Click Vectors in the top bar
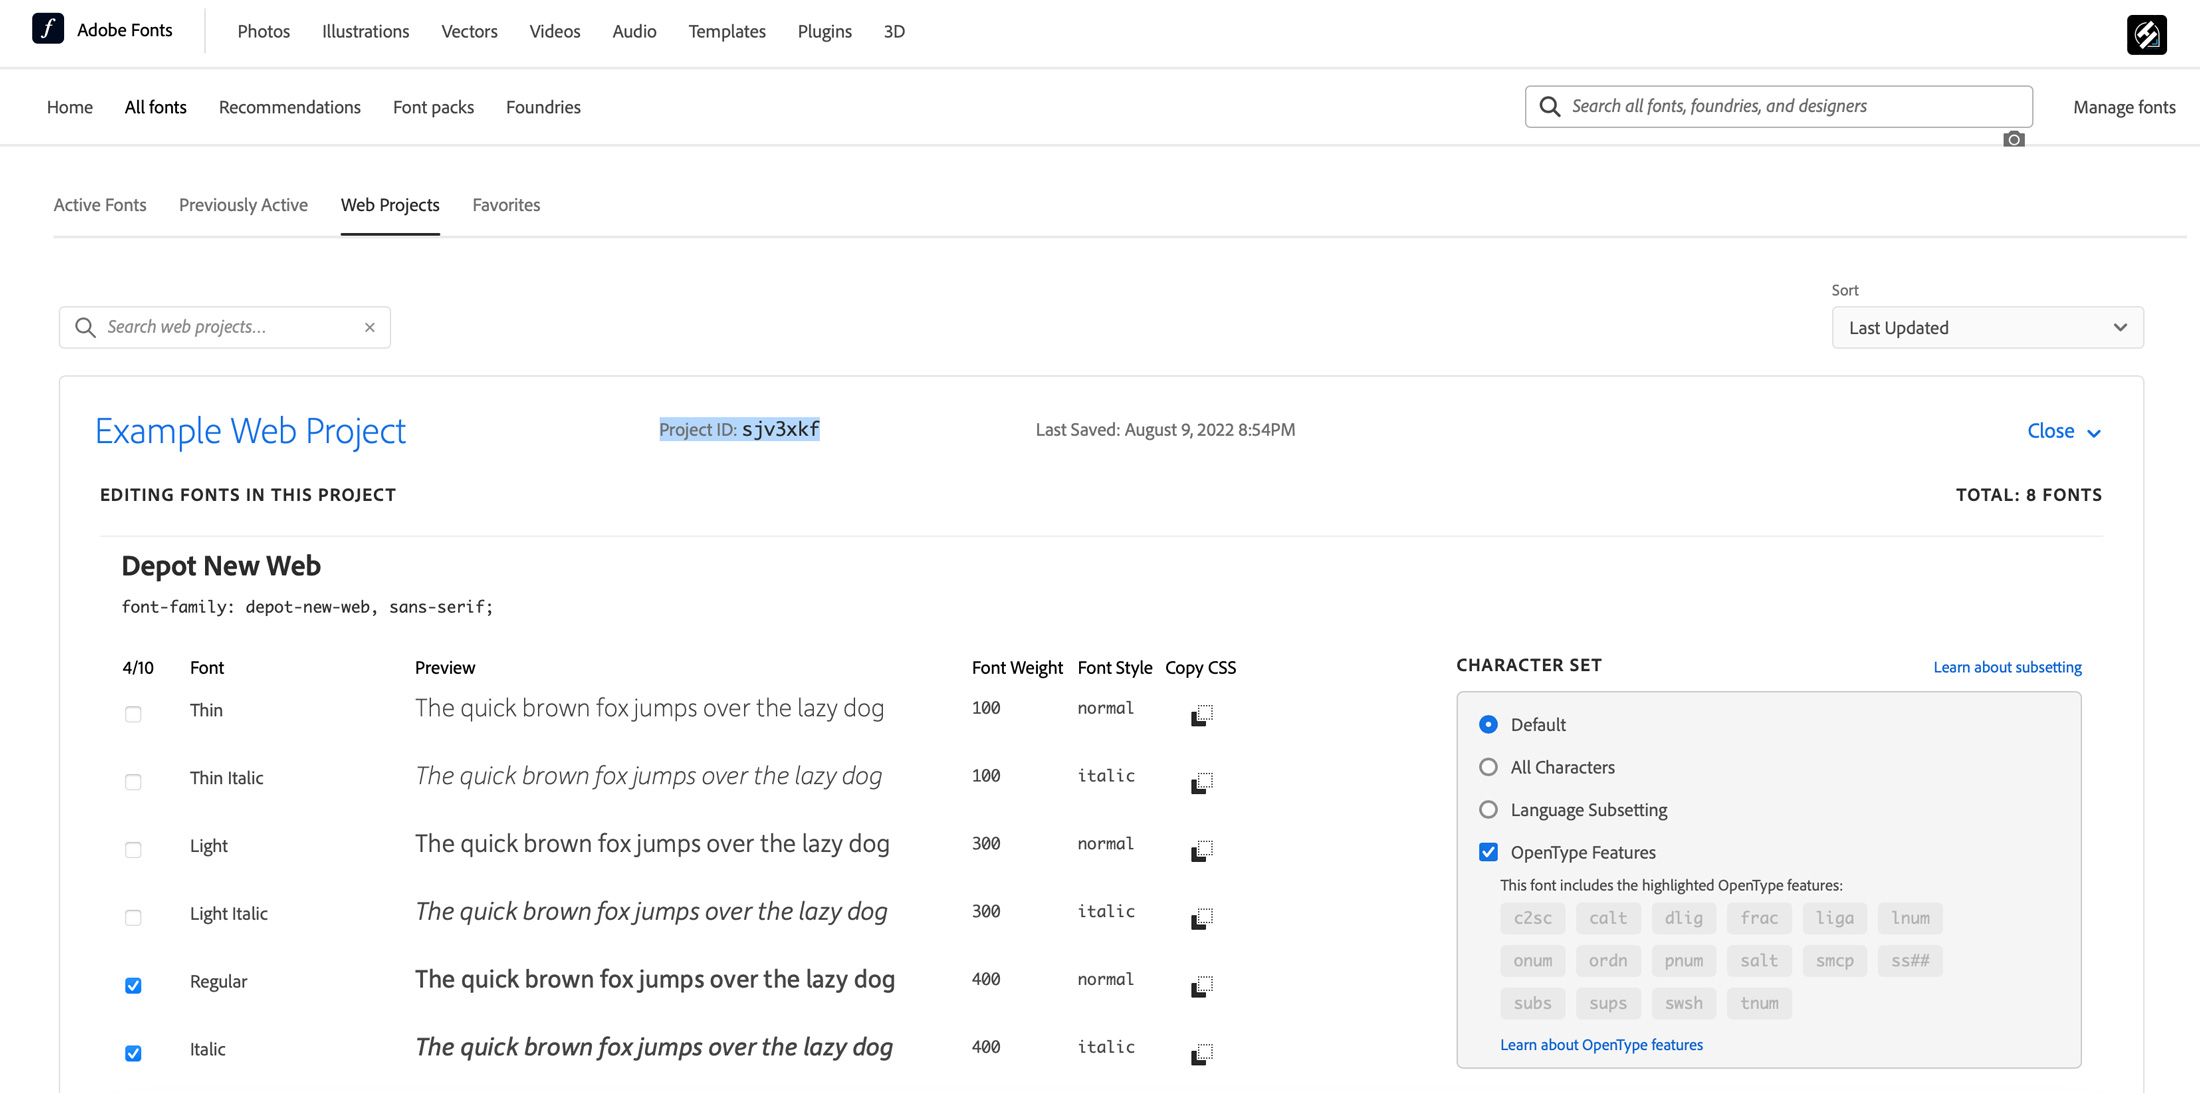Viewport: 2200px width, 1093px height. 469,31
